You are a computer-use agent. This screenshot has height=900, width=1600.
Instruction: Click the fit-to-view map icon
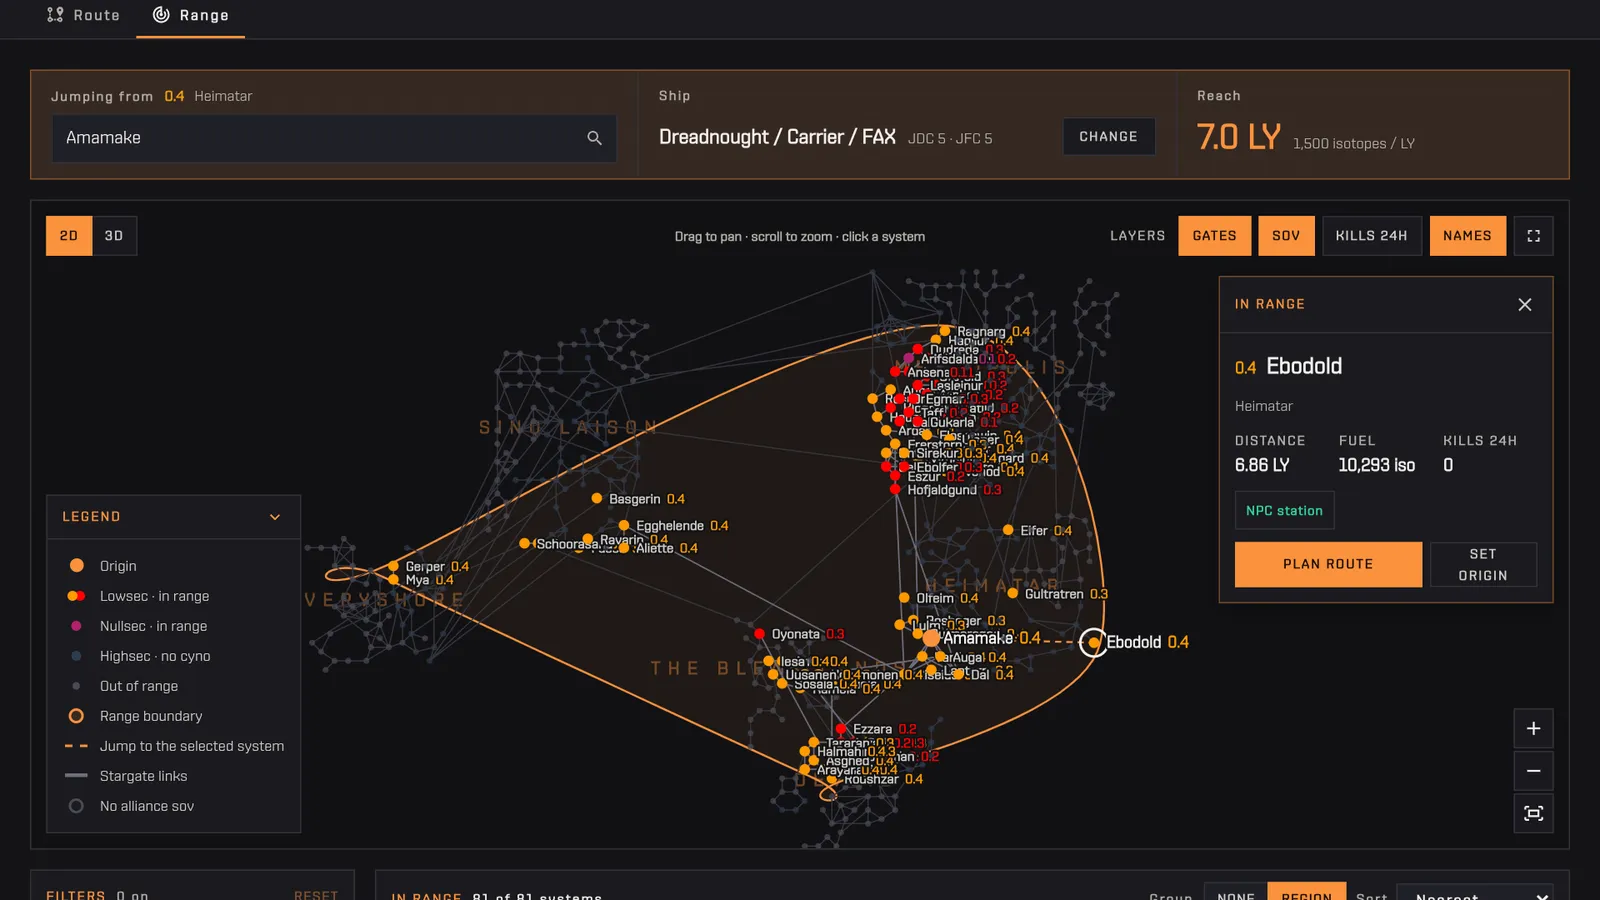[x=1533, y=813]
